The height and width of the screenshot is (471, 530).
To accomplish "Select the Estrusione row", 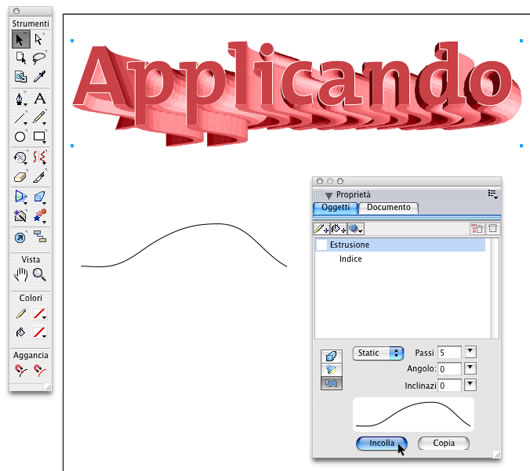I will (x=400, y=245).
